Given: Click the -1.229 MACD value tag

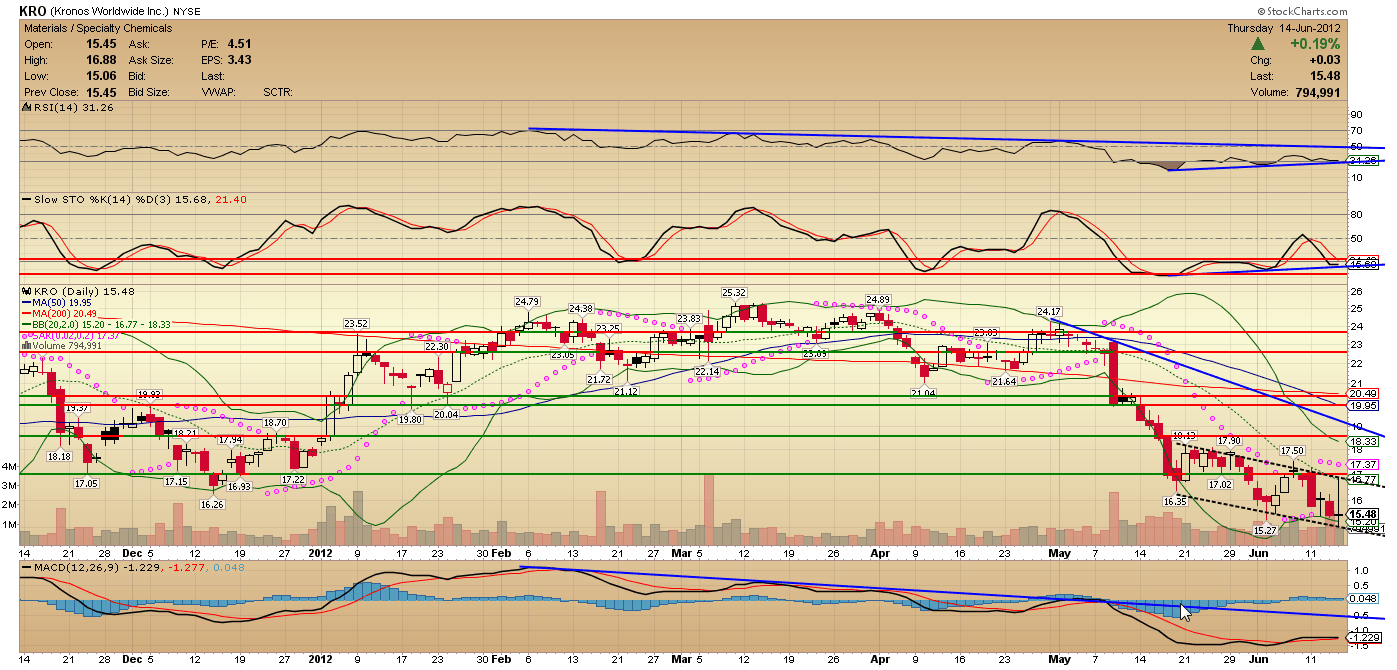Looking at the screenshot, I should click(x=1365, y=637).
